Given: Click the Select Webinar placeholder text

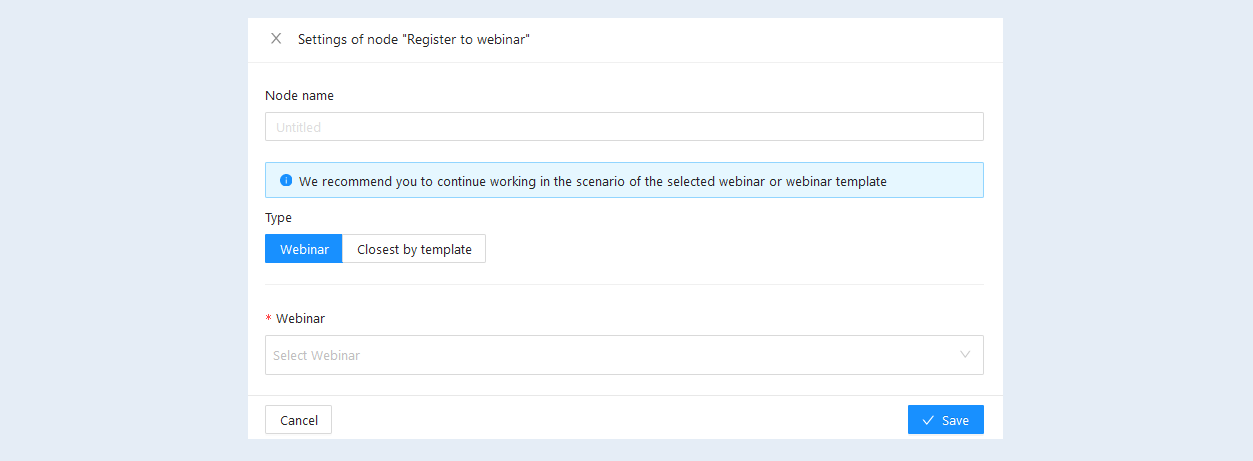Looking at the screenshot, I should pyautogui.click(x=316, y=355).
